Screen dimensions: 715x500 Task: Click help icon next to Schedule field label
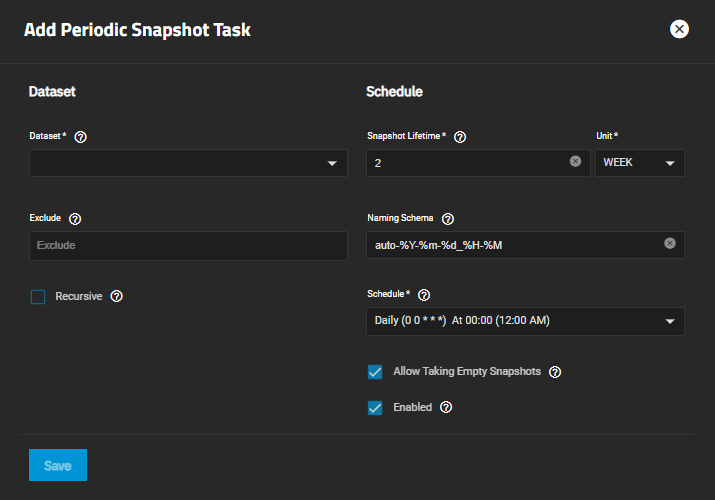click(x=423, y=295)
